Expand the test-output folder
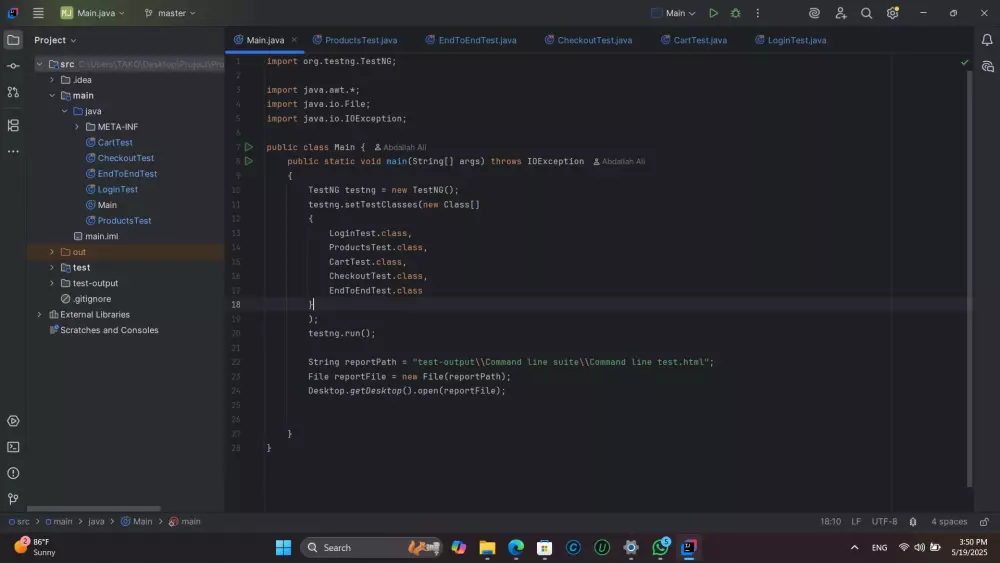 (x=52, y=283)
